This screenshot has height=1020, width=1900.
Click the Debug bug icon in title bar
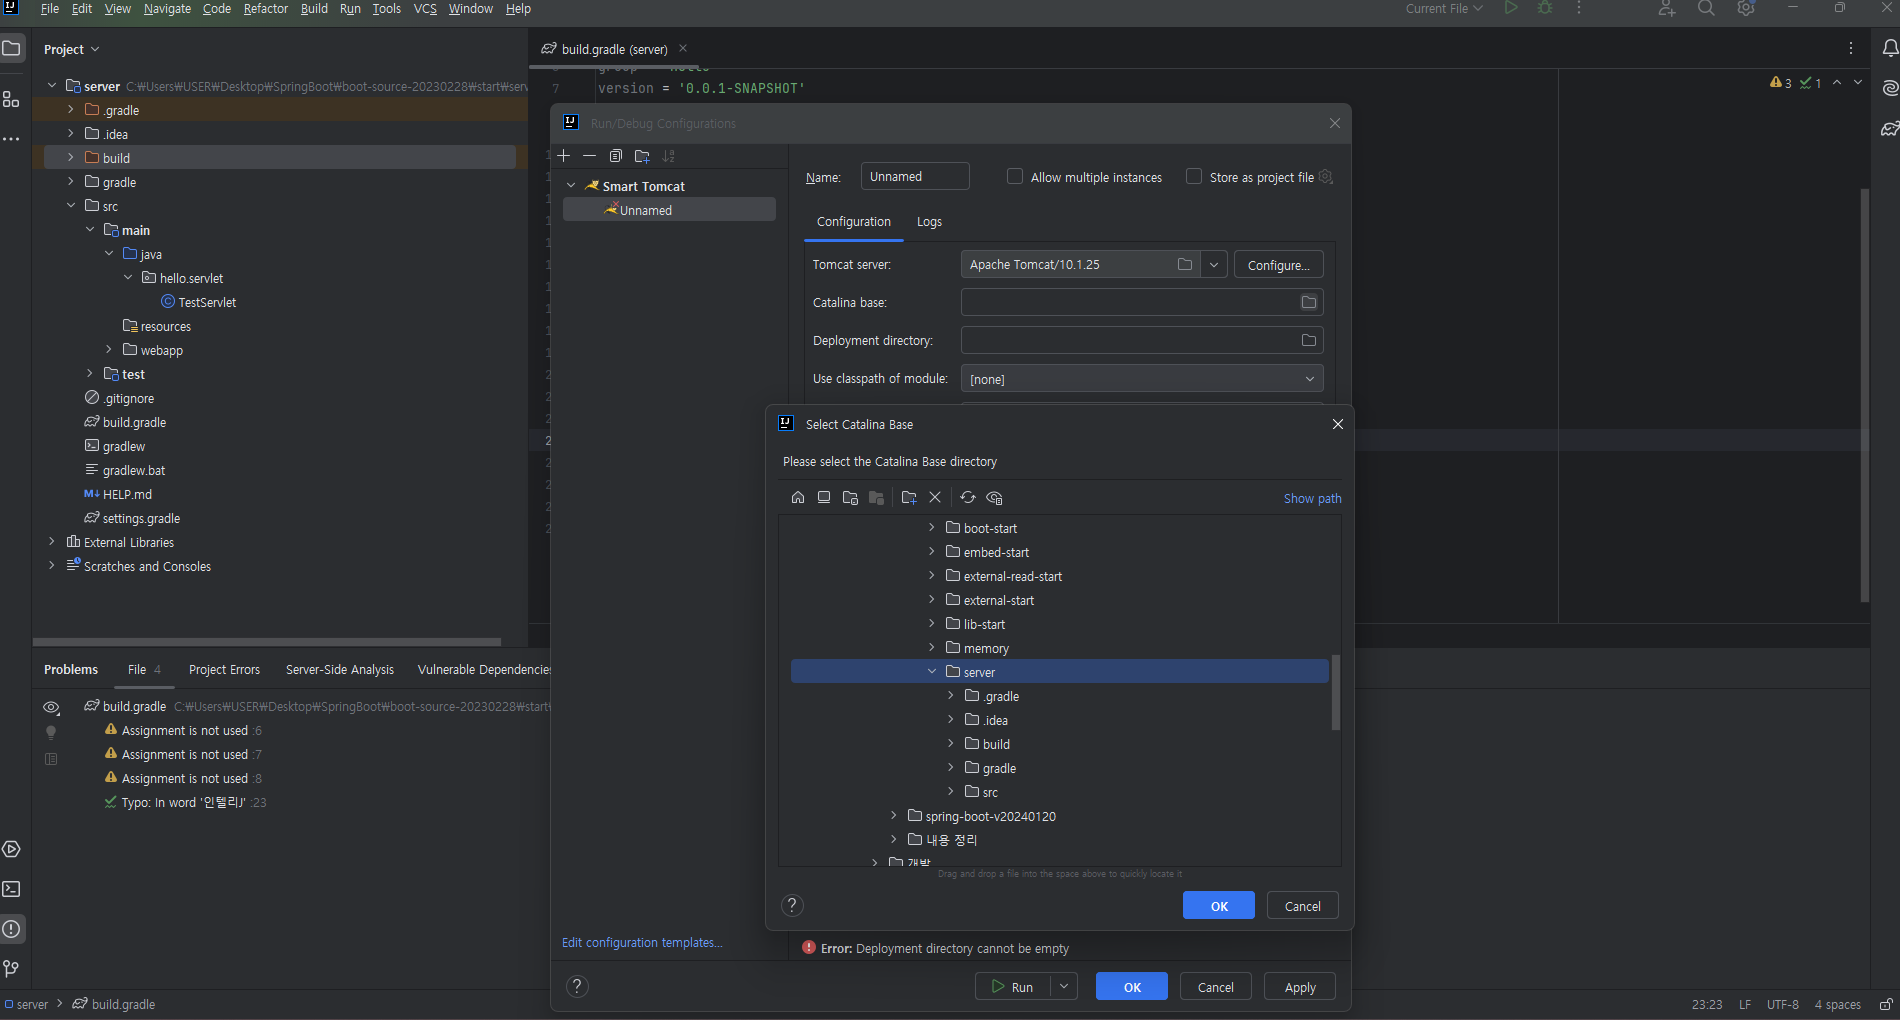(1545, 8)
